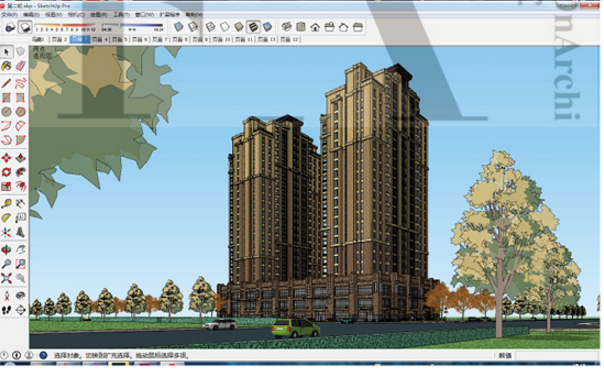This screenshot has width=604, height=369.
Task: Select the Line pencil tool
Action: coord(7,83)
